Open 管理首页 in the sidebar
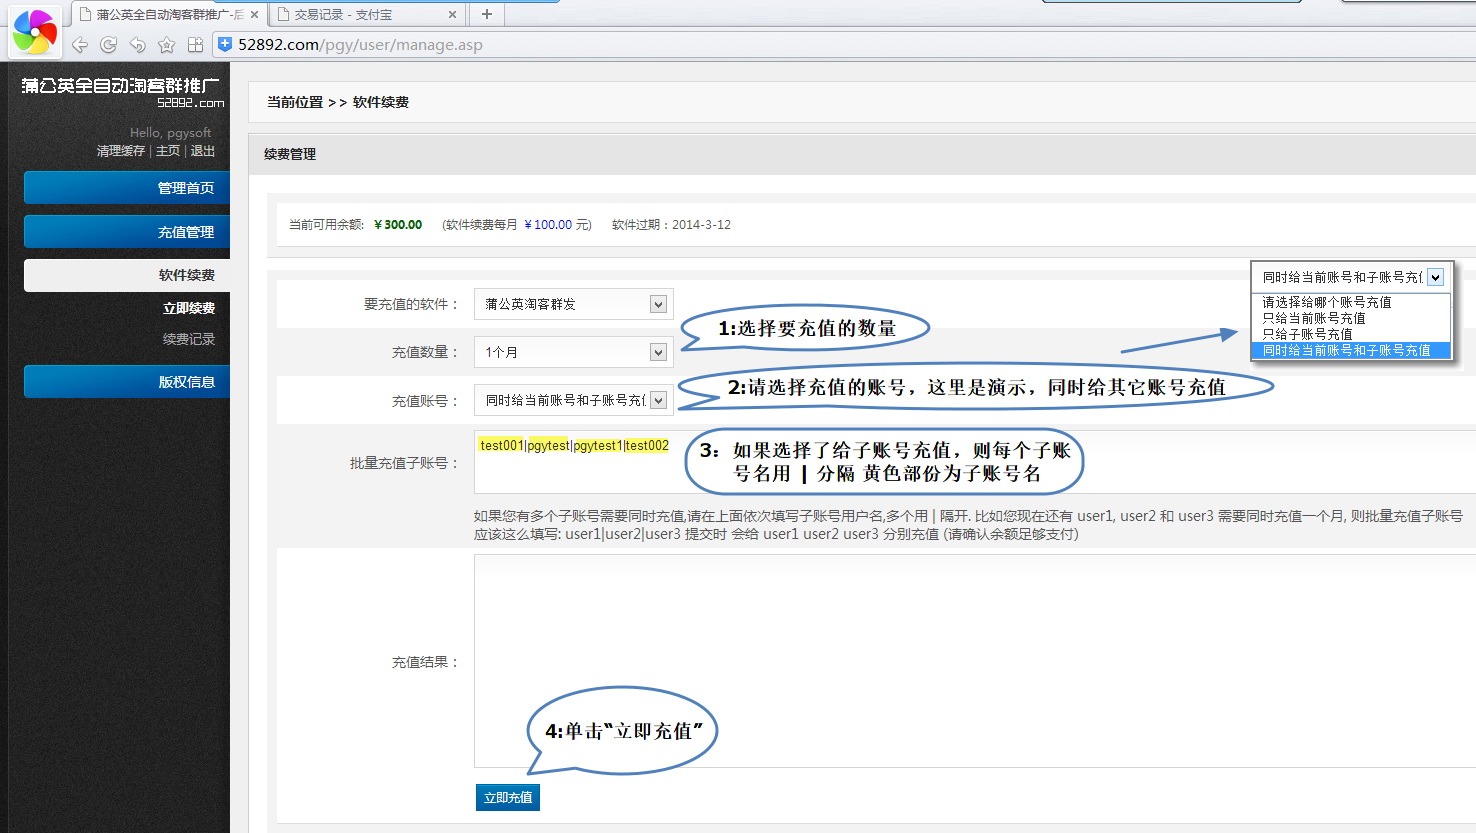Viewport: 1476px width, 833px height. click(x=127, y=188)
